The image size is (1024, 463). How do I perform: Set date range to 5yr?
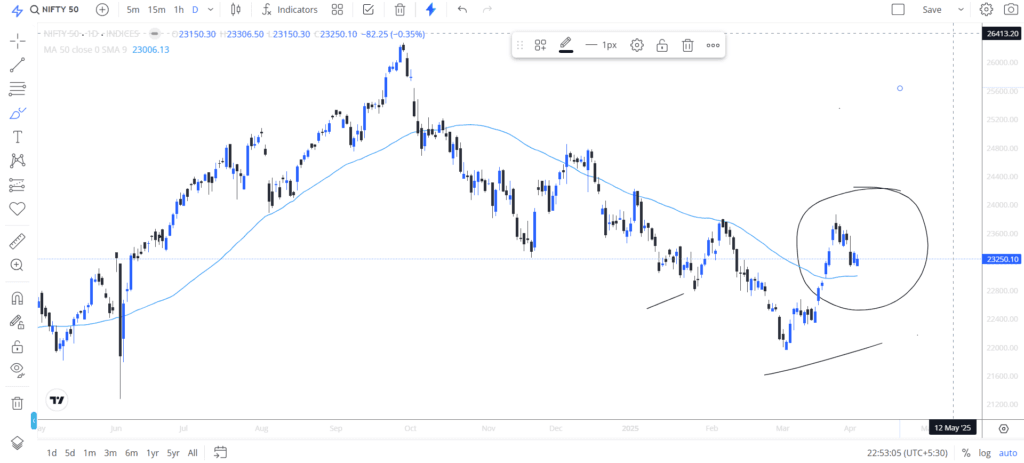click(173, 453)
